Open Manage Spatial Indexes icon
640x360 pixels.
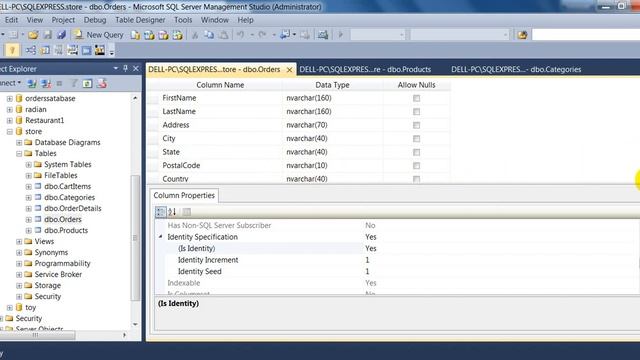[100, 50]
